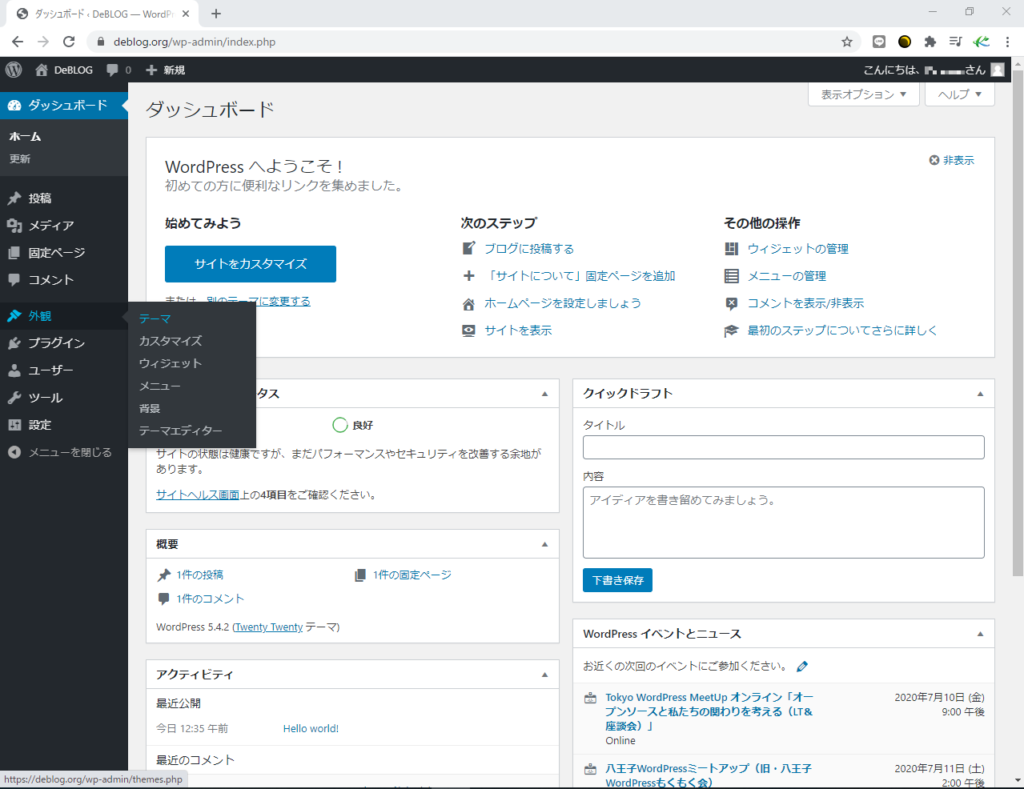This screenshot has width=1024, height=789.
Task: Click the 投稿 pushpin icon in sidebar
Action: [14, 198]
